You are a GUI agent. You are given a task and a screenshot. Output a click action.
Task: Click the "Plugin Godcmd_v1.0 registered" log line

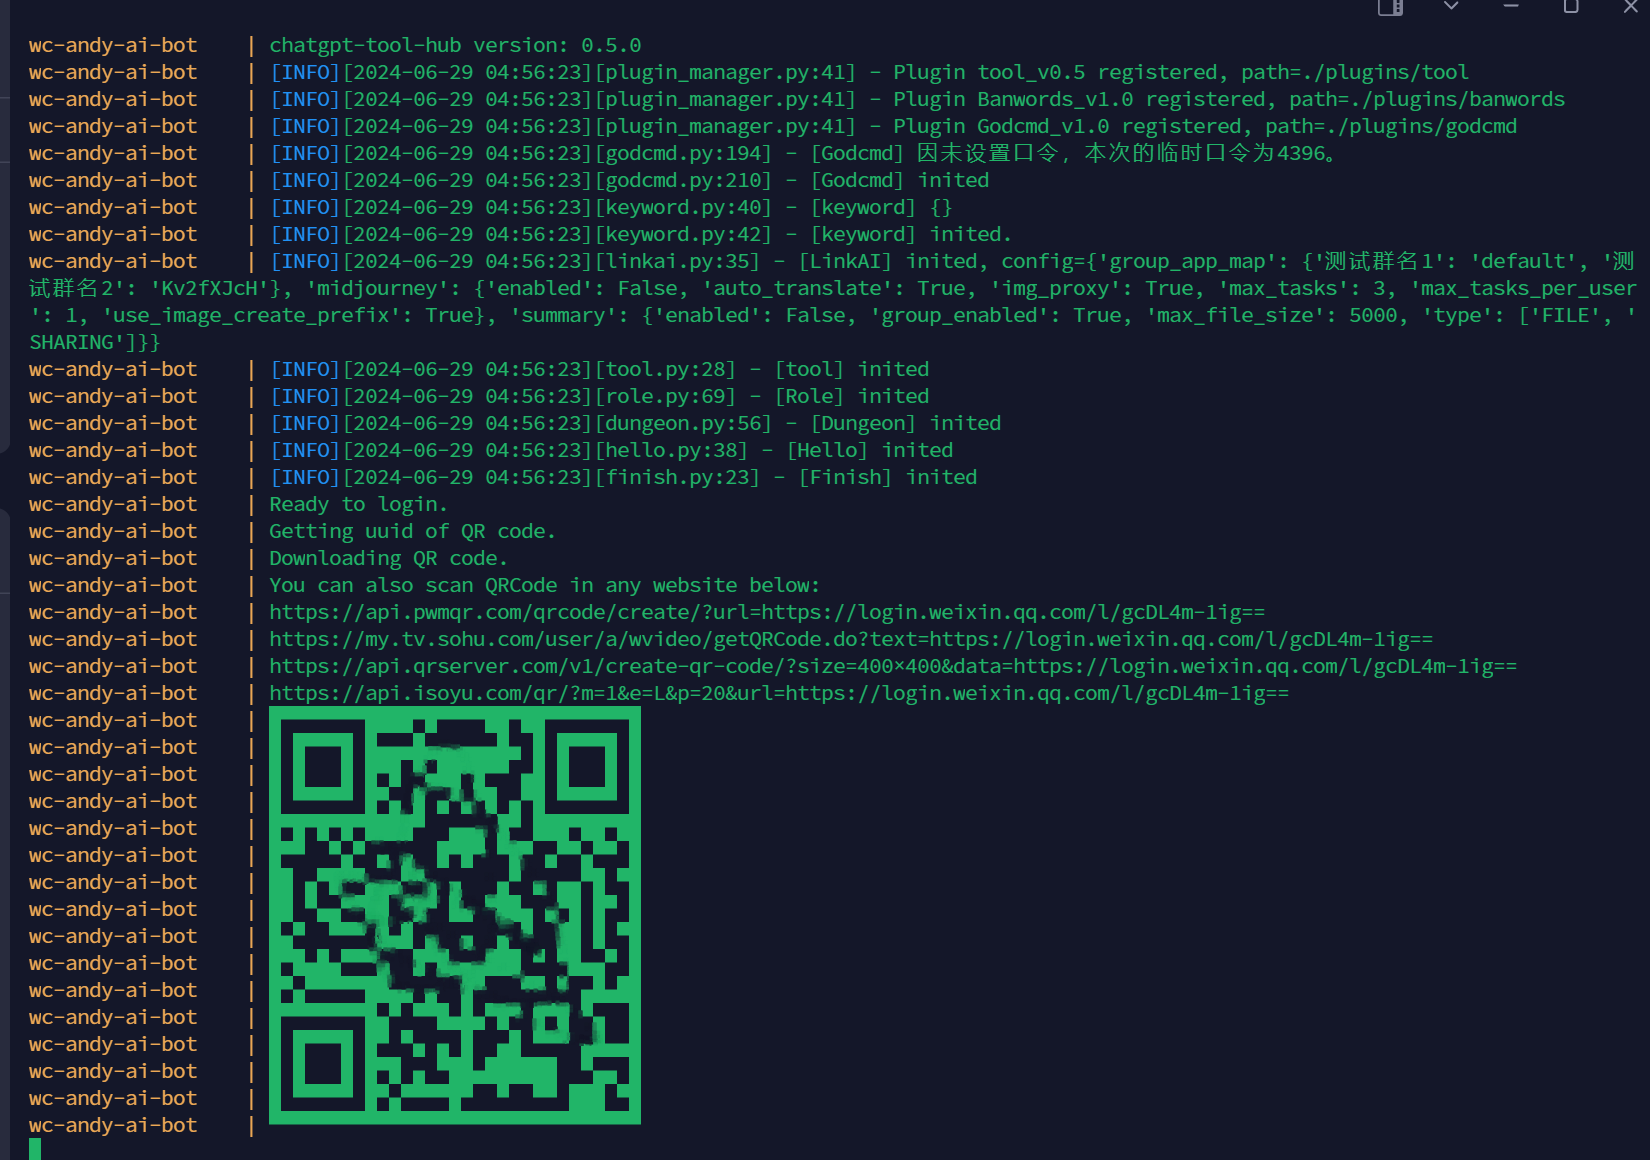coord(894,126)
